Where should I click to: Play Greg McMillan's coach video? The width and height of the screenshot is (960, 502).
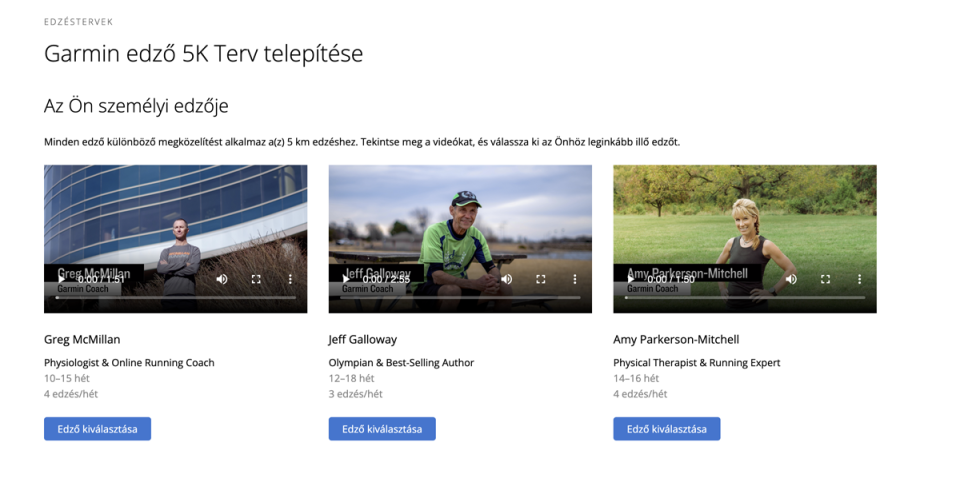tap(61, 279)
